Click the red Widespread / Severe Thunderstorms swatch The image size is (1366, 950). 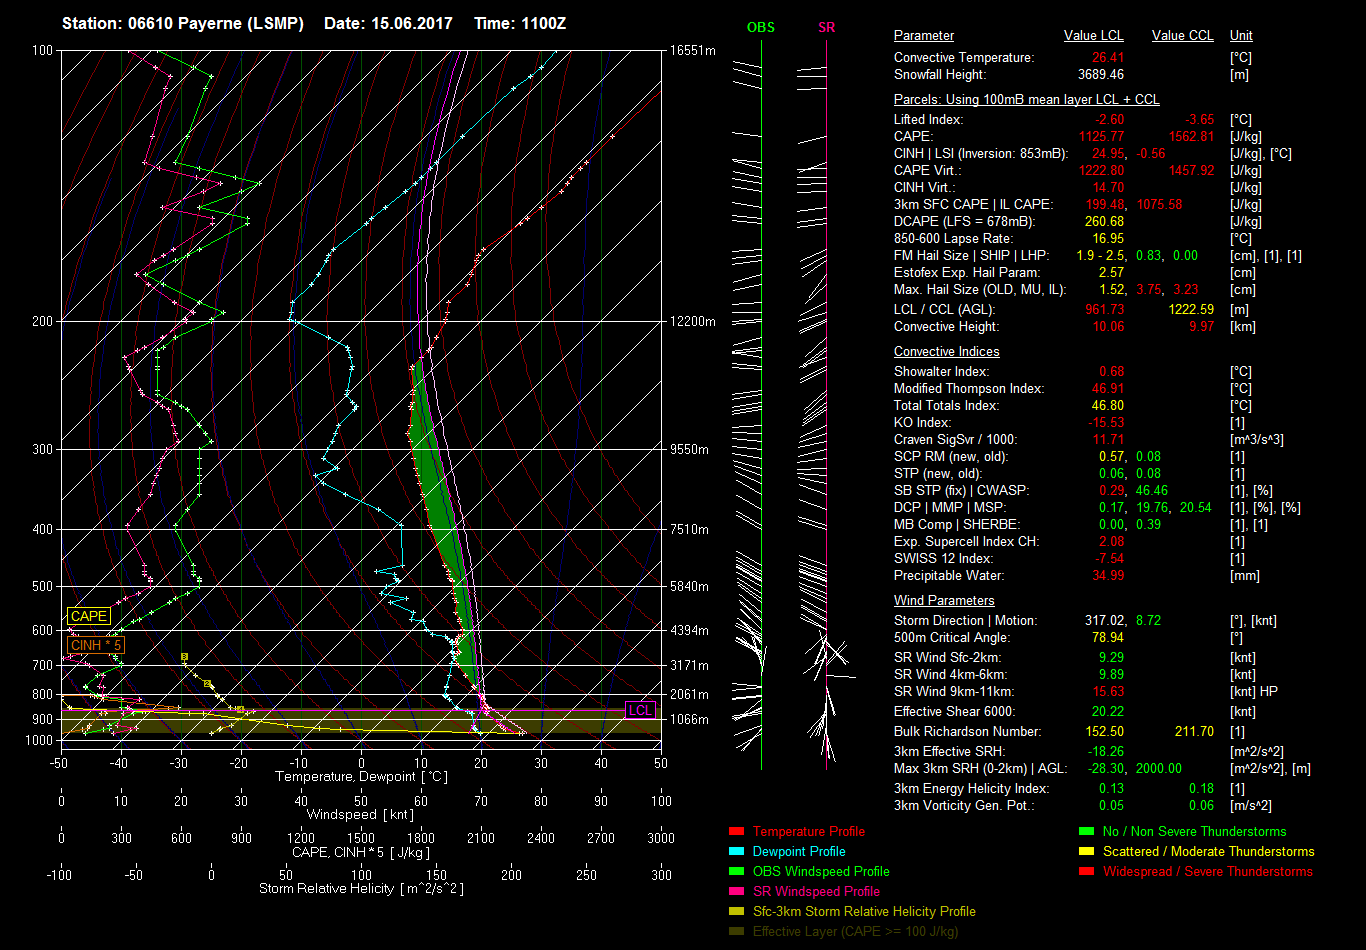(x=1086, y=872)
